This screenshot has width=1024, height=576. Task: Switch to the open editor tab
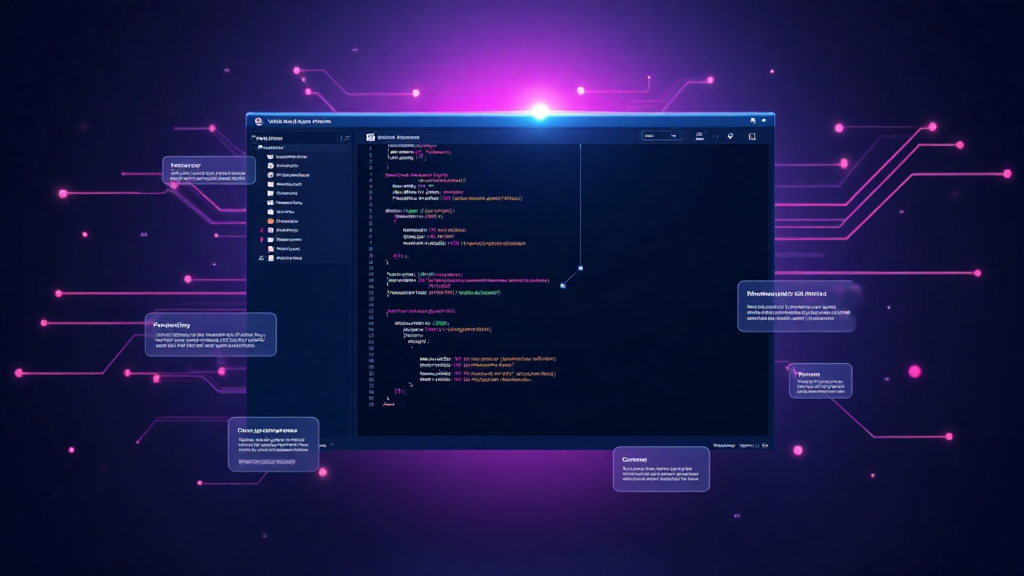point(400,135)
